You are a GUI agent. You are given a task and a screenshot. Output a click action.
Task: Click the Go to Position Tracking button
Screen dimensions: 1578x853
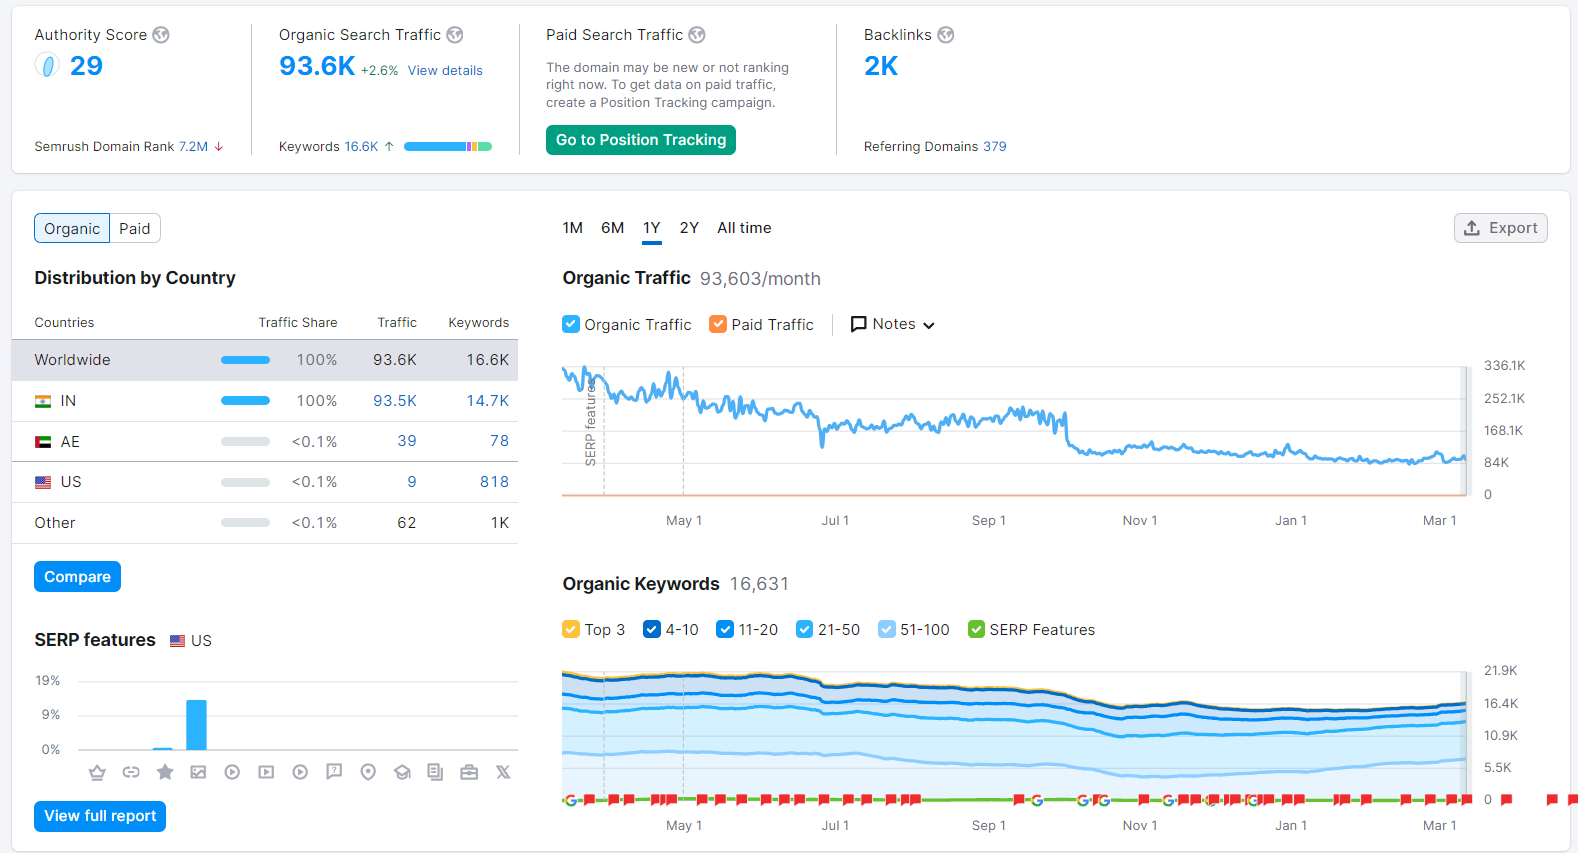(641, 140)
